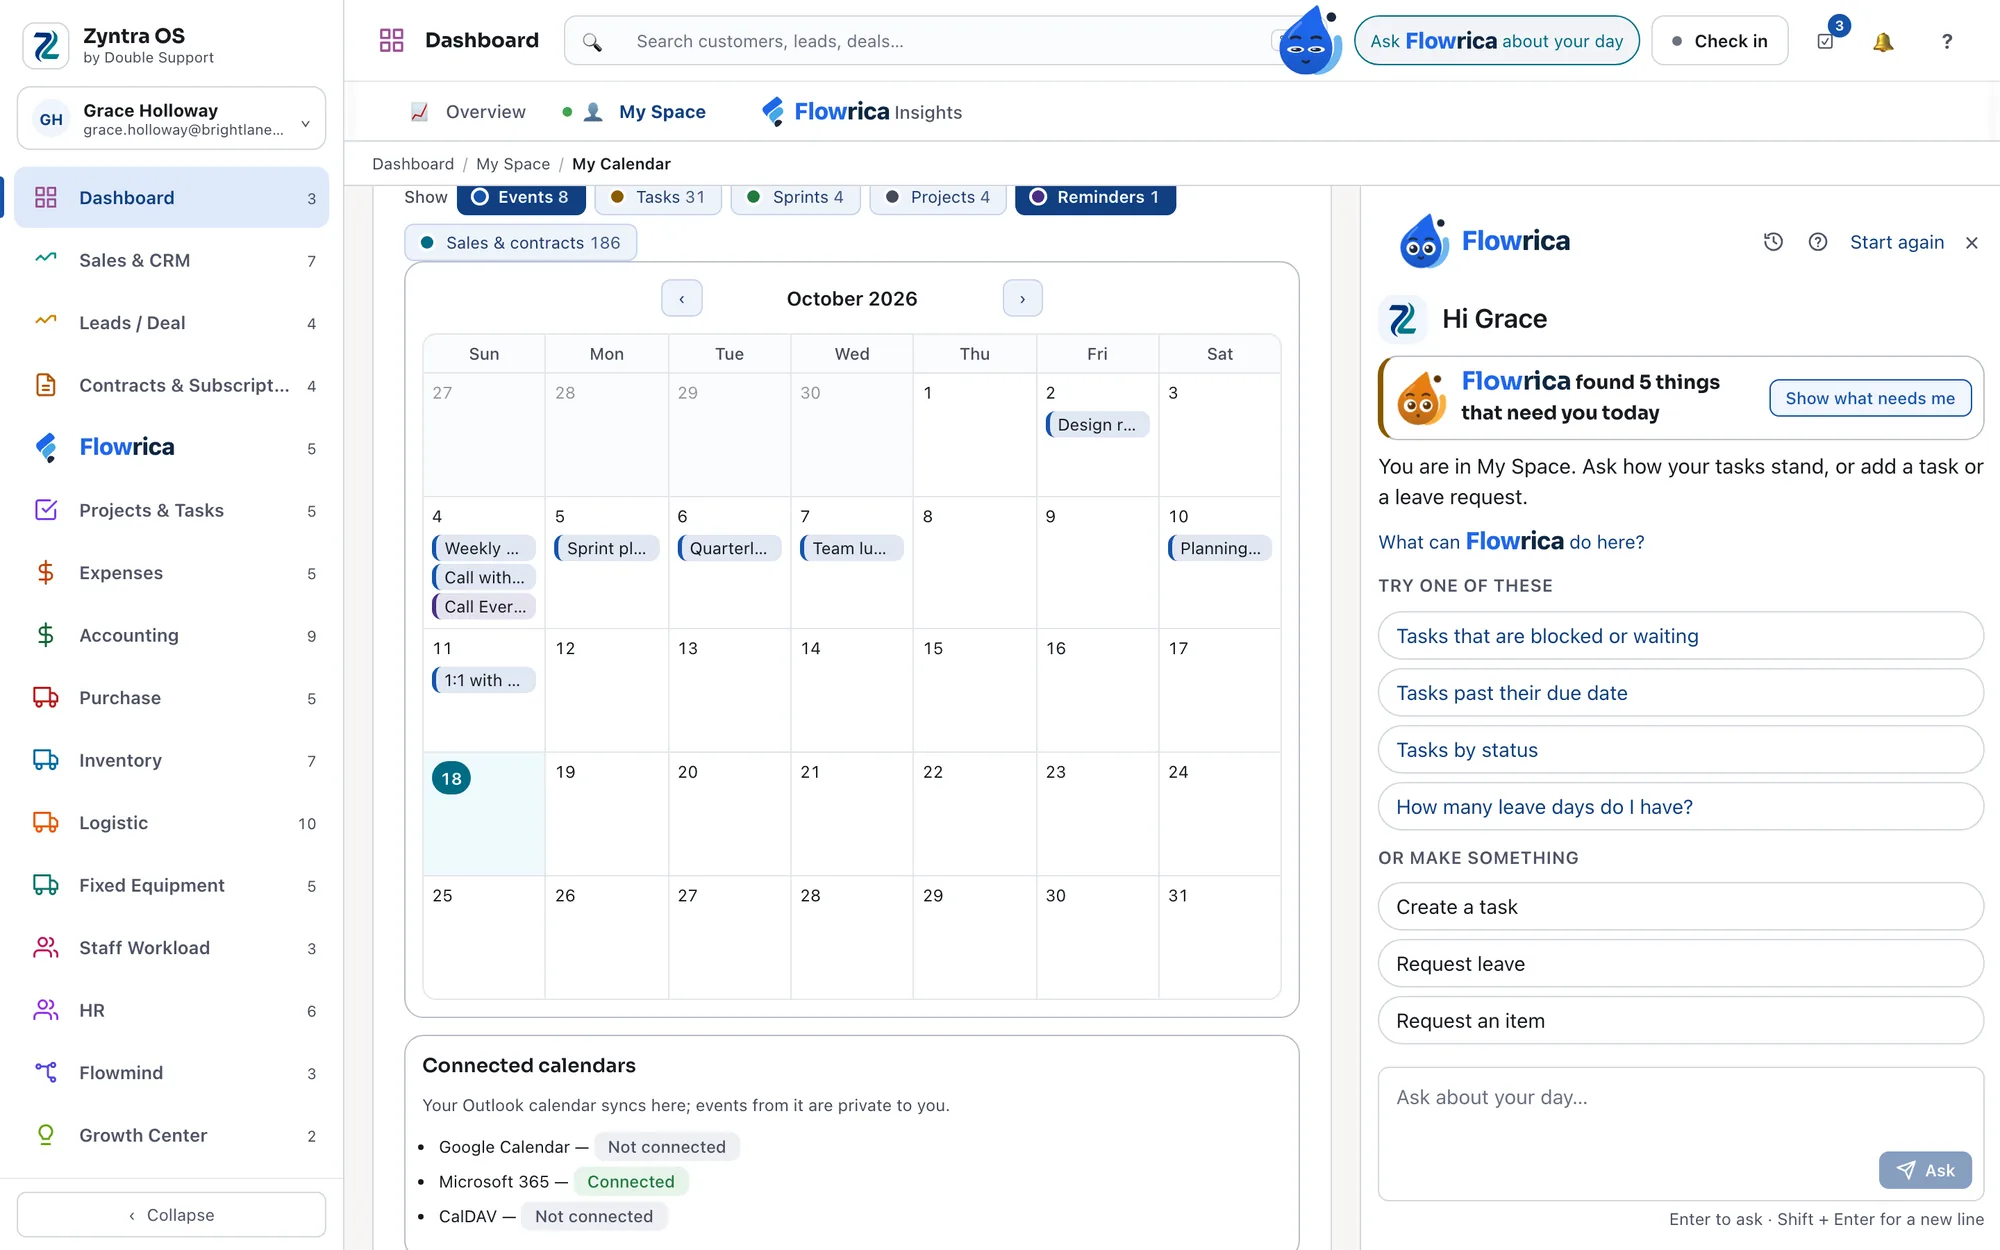Open Inventory sidebar icon
Viewport: 2000px width, 1250px height.
(x=46, y=760)
